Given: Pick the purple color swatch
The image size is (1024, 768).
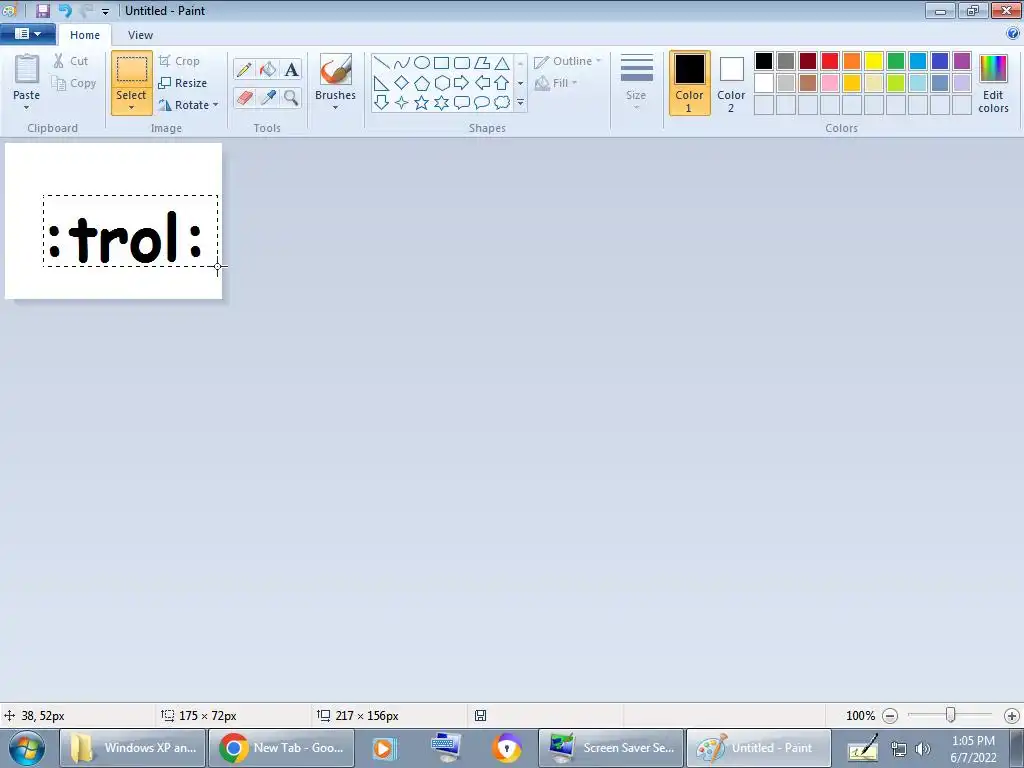Looking at the screenshot, I should tap(962, 61).
